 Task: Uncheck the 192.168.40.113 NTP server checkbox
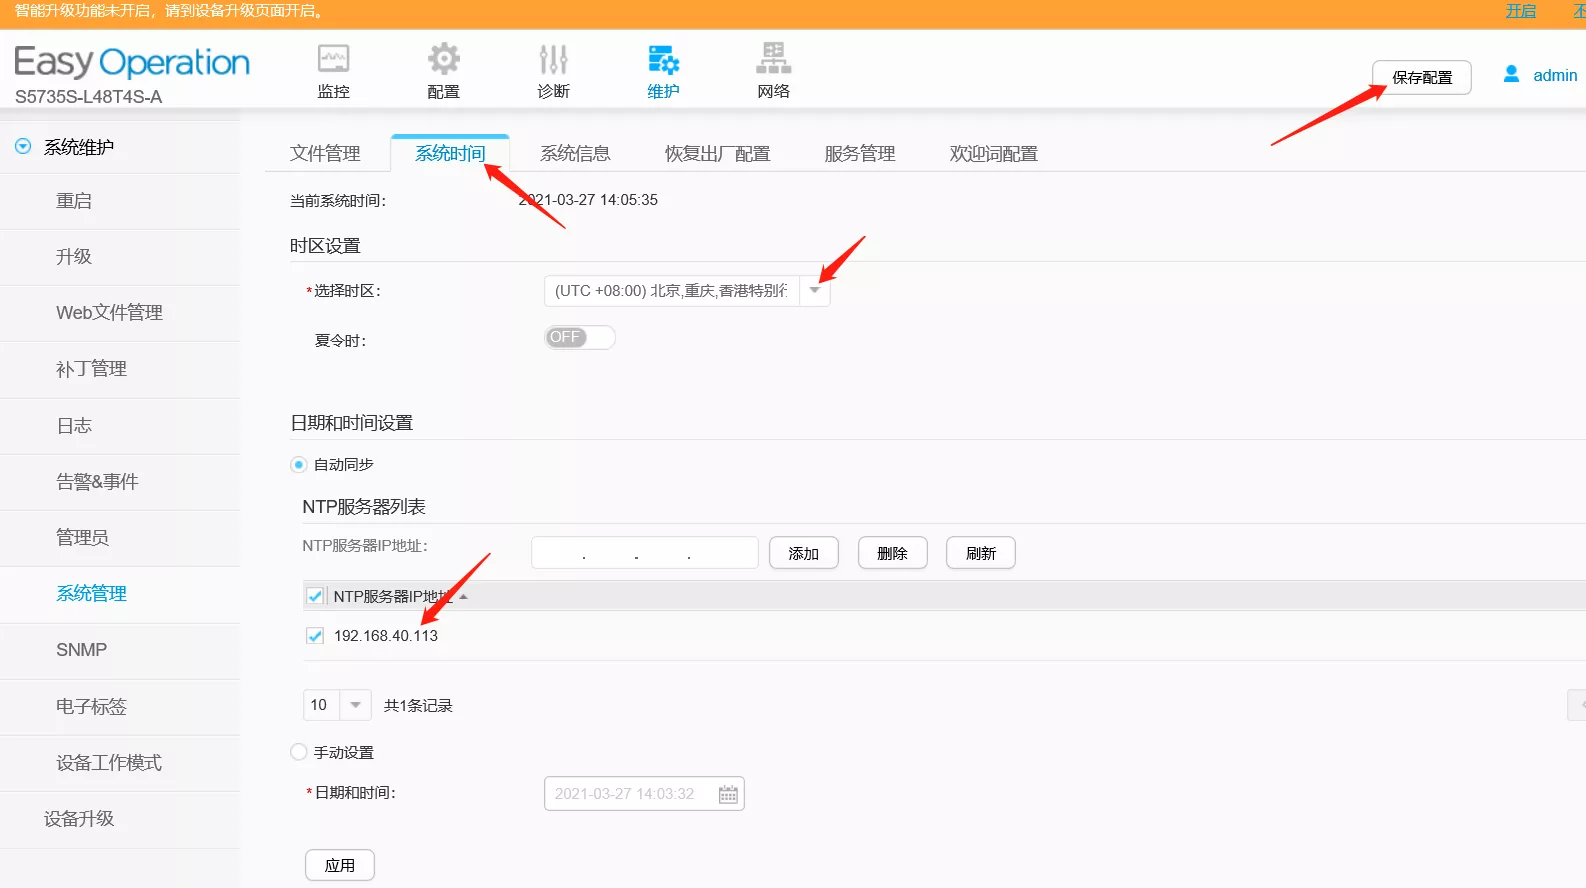pos(315,636)
